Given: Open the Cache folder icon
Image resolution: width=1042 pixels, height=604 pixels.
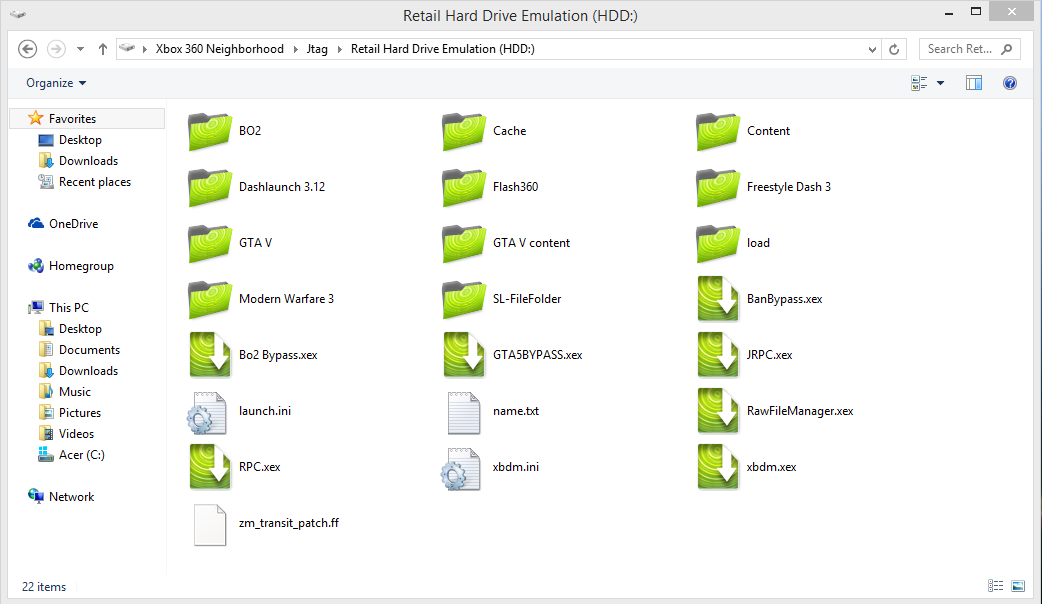Looking at the screenshot, I should (464, 131).
